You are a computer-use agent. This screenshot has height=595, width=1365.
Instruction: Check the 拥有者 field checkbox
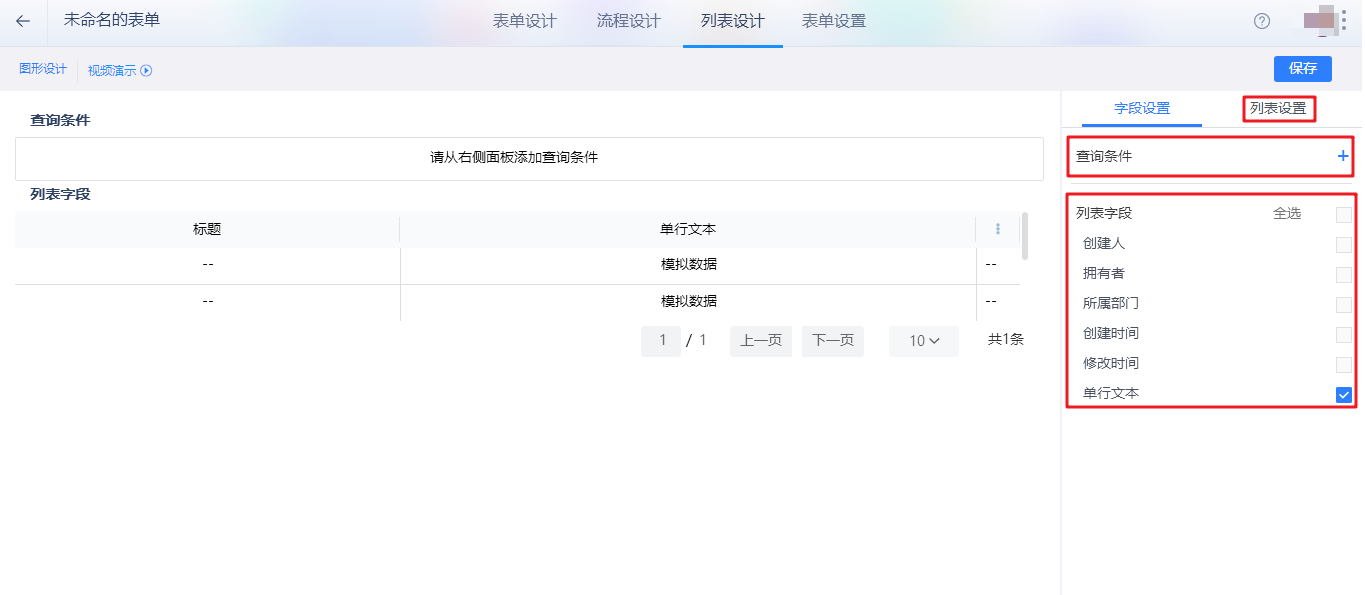pos(1343,274)
